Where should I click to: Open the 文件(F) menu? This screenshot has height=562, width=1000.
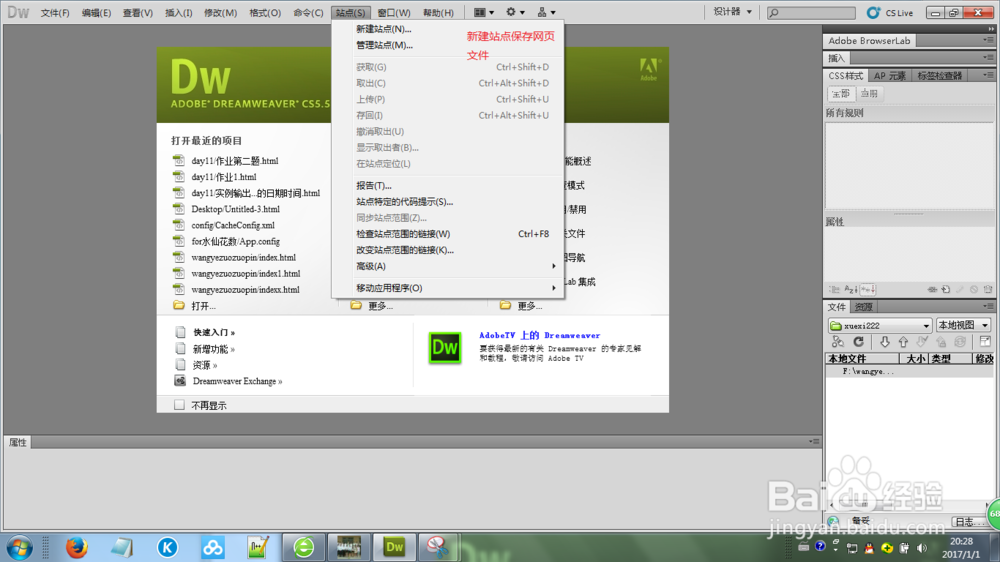55,13
